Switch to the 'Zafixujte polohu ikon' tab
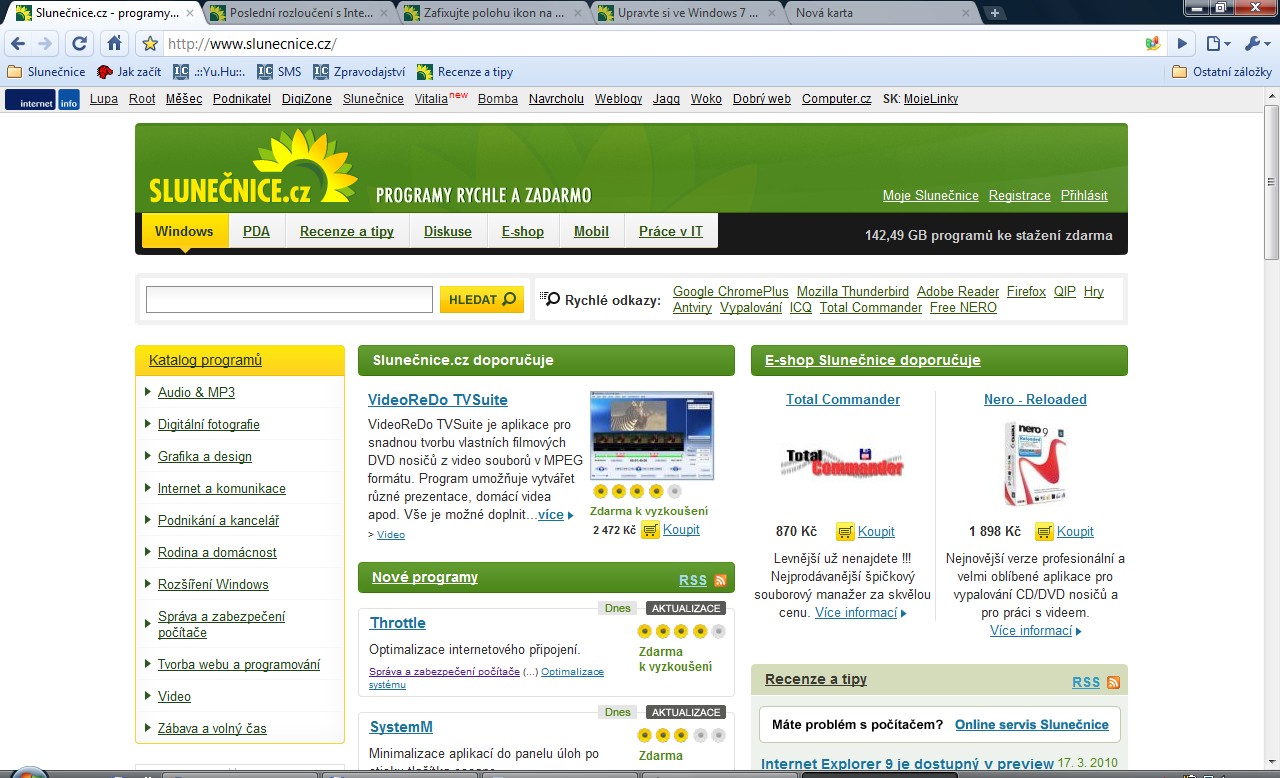The width and height of the screenshot is (1280, 778). click(492, 14)
